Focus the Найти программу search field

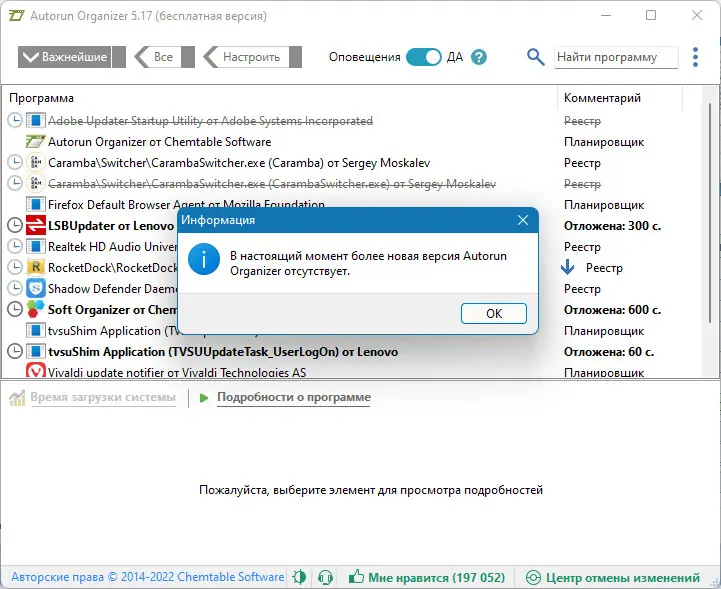click(616, 57)
